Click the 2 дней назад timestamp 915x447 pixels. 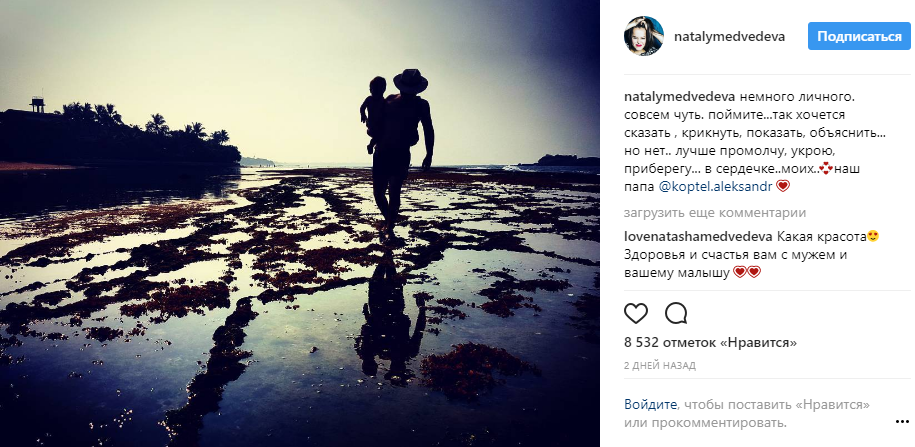(x=660, y=366)
